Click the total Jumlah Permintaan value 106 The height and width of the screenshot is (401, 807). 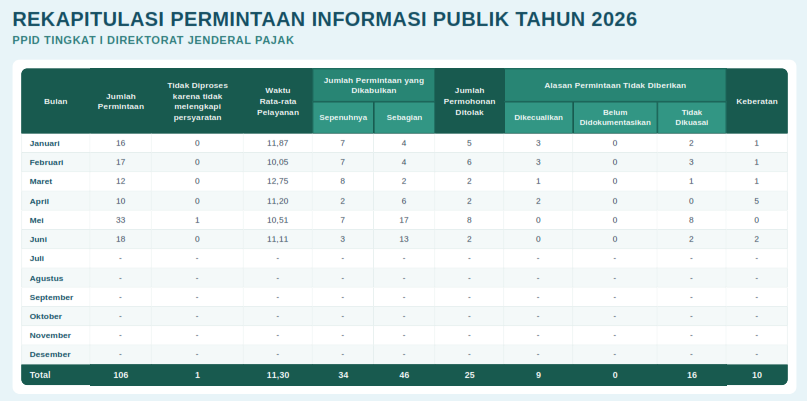(121, 375)
